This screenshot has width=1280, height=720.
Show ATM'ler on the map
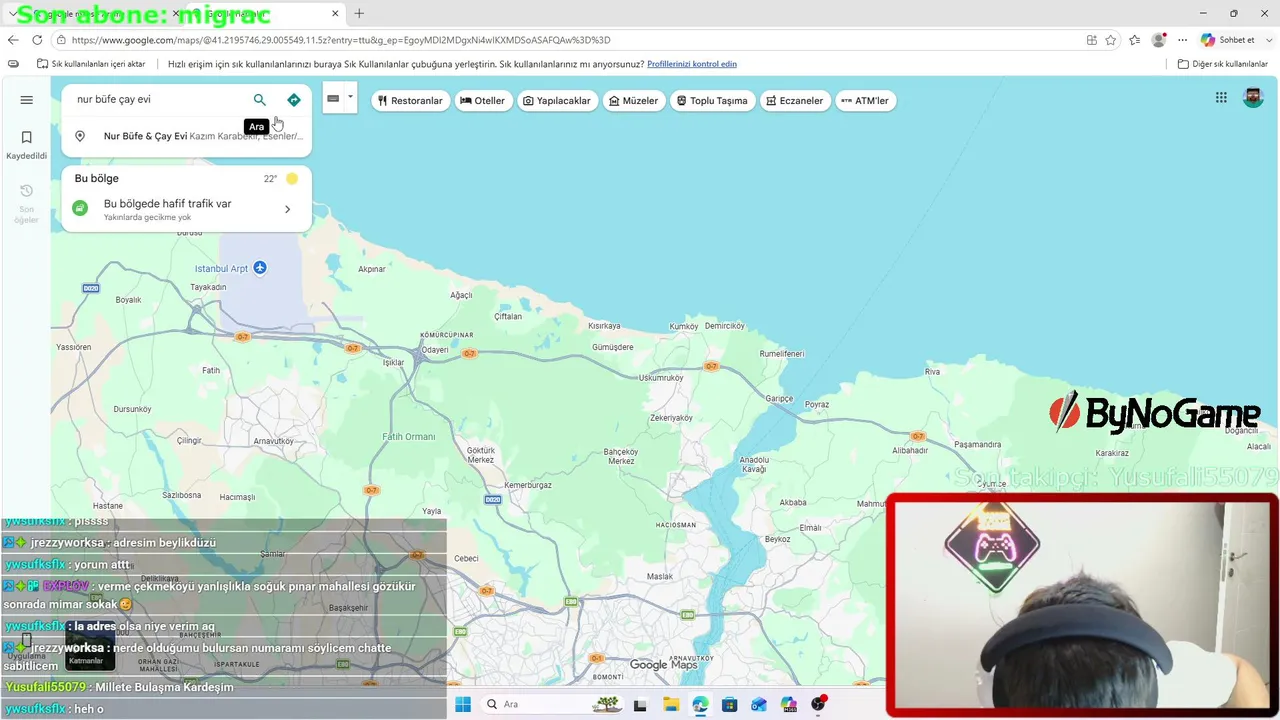tap(865, 101)
